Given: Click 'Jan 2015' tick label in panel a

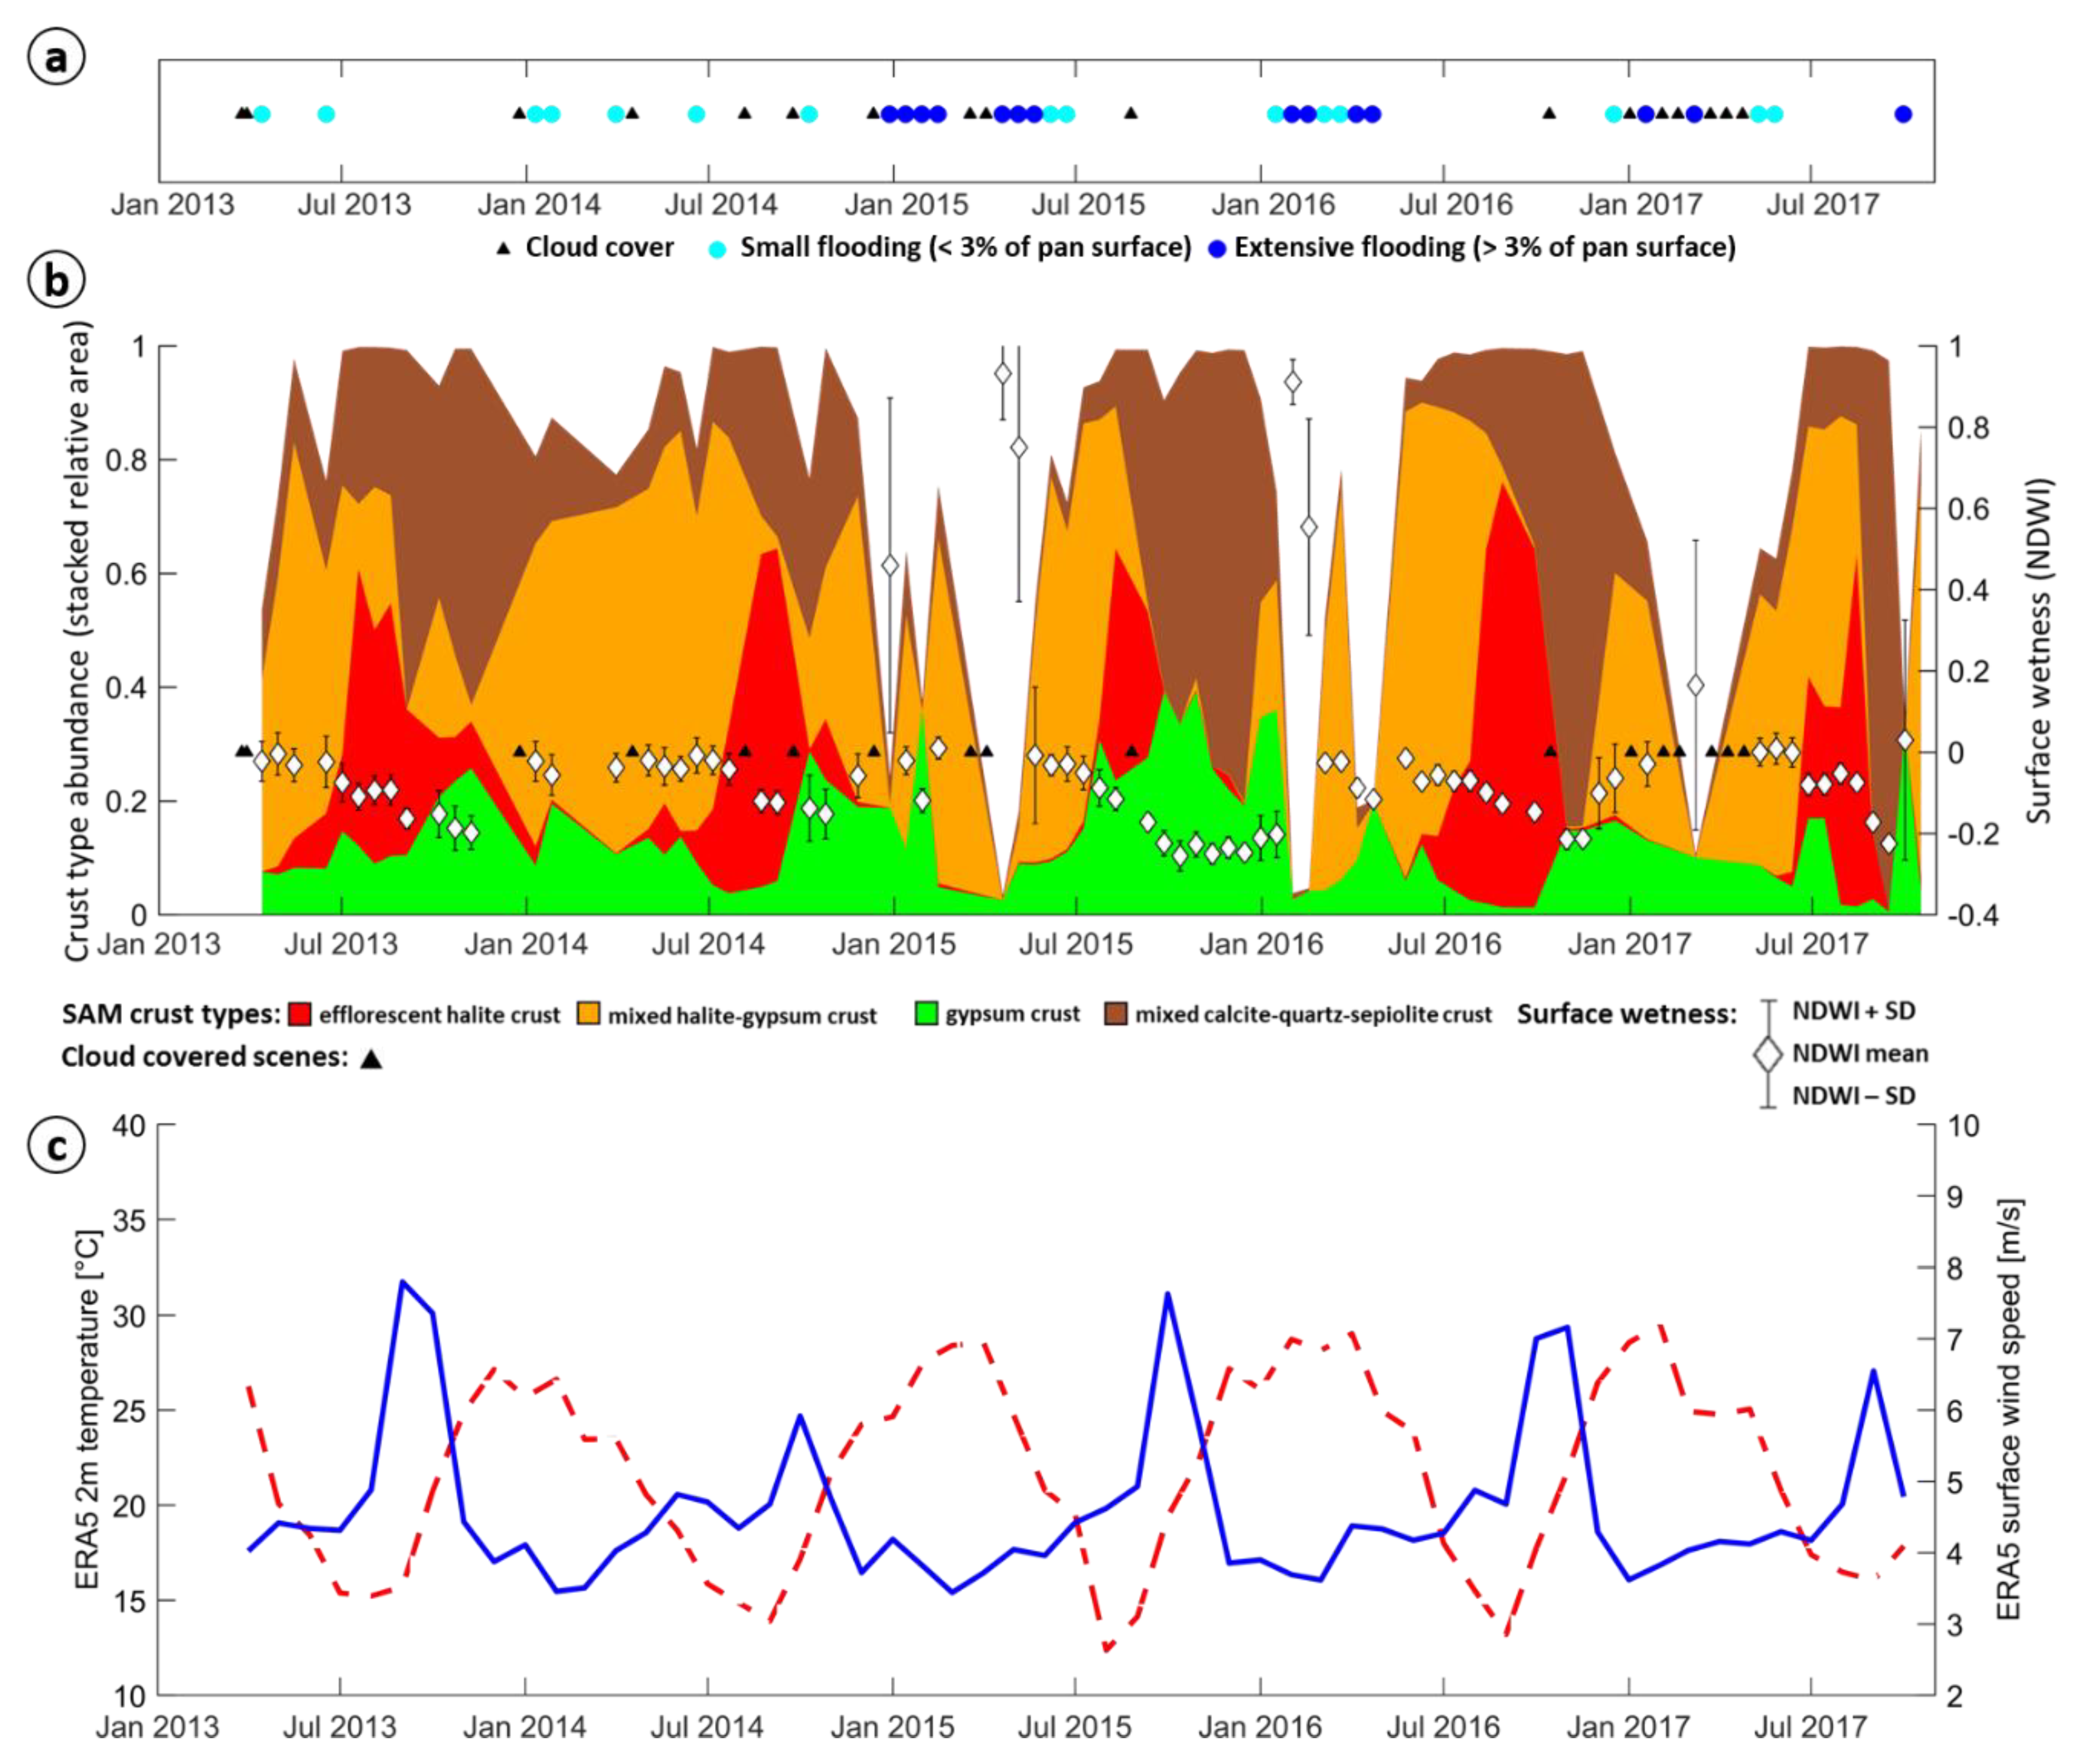Looking at the screenshot, I should tap(906, 205).
